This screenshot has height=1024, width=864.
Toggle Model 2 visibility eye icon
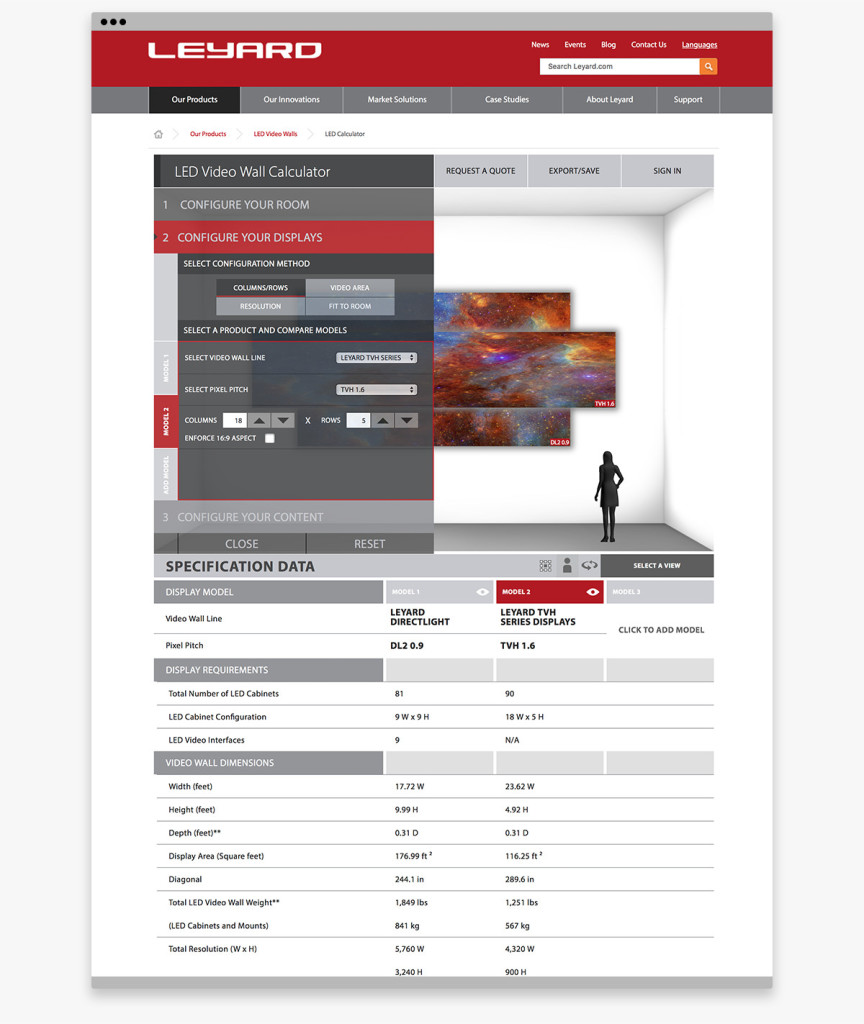(592, 592)
